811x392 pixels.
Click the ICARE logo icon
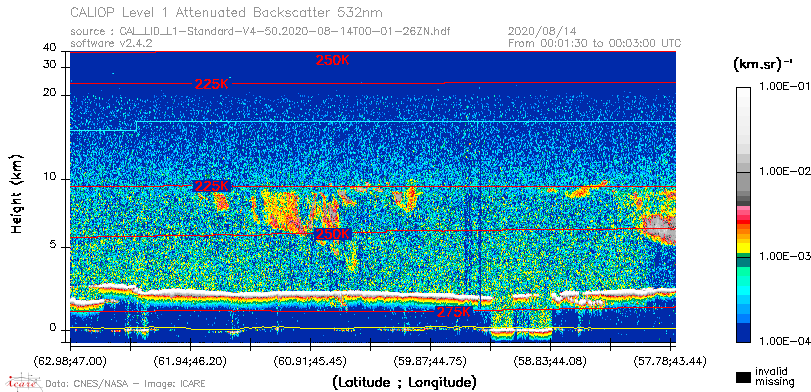coord(23,382)
